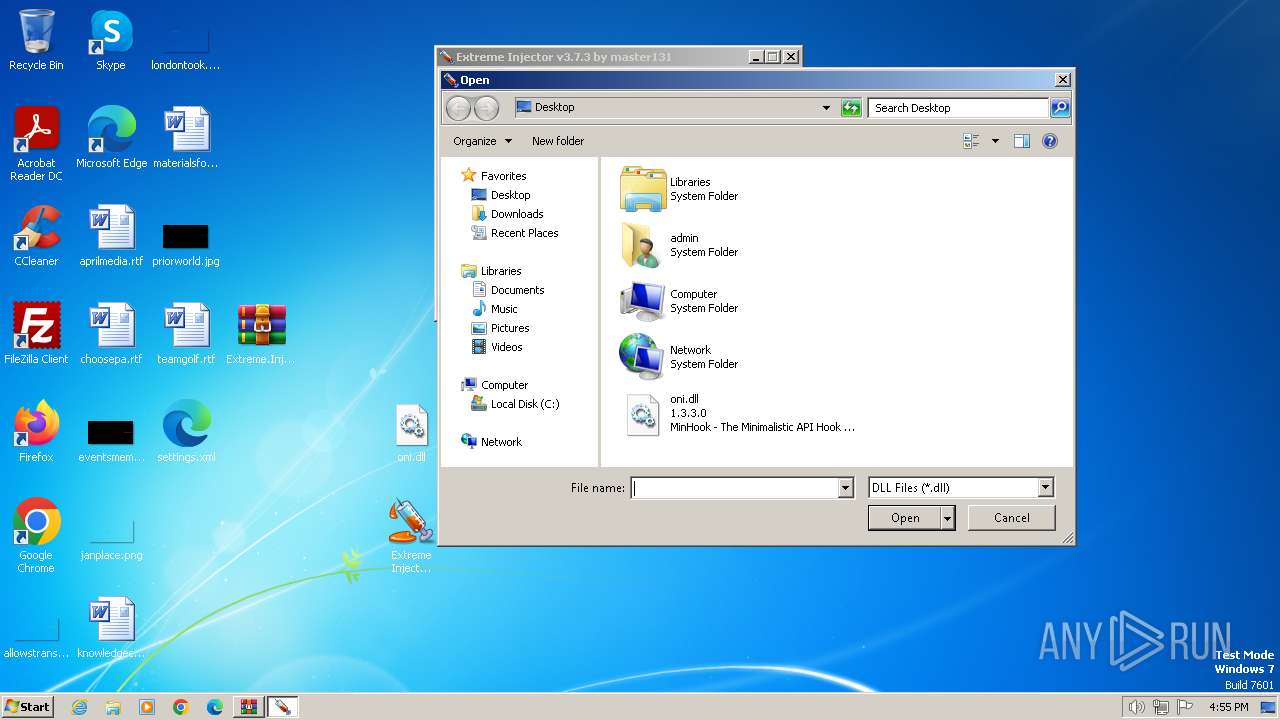
Task: Click the oni.dll file icon on desktop
Action: pos(411,432)
